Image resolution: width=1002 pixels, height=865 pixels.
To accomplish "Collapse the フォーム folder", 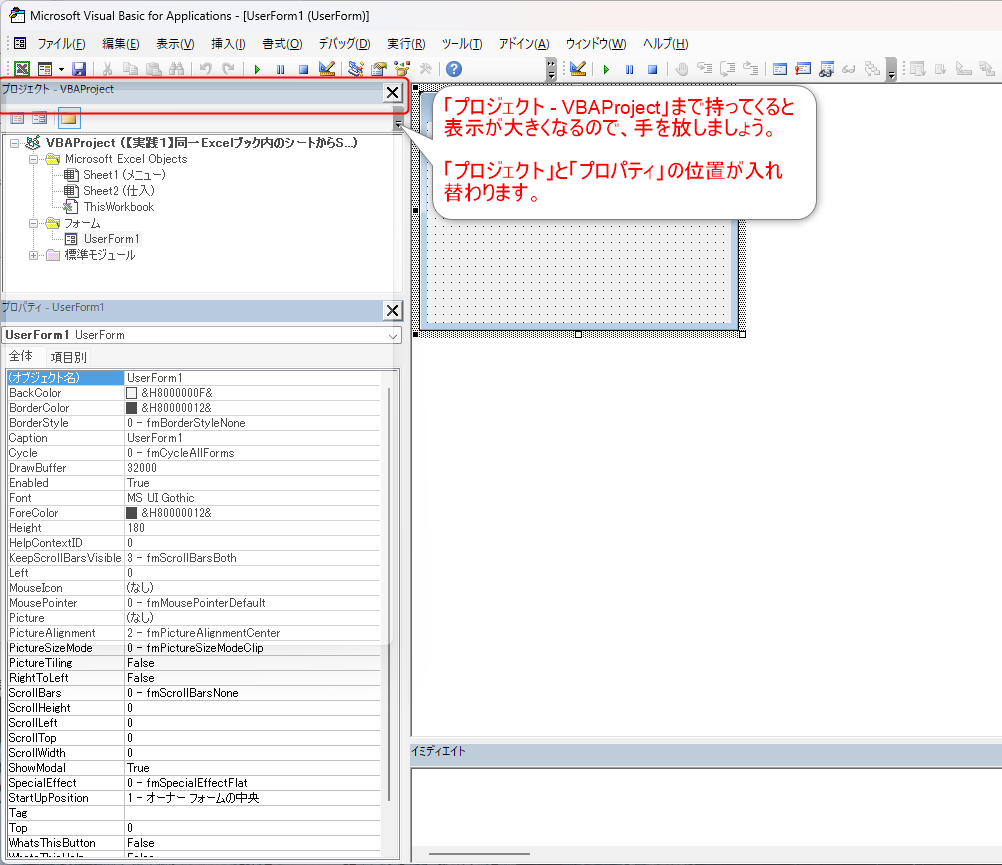I will pyautogui.click(x=33, y=224).
